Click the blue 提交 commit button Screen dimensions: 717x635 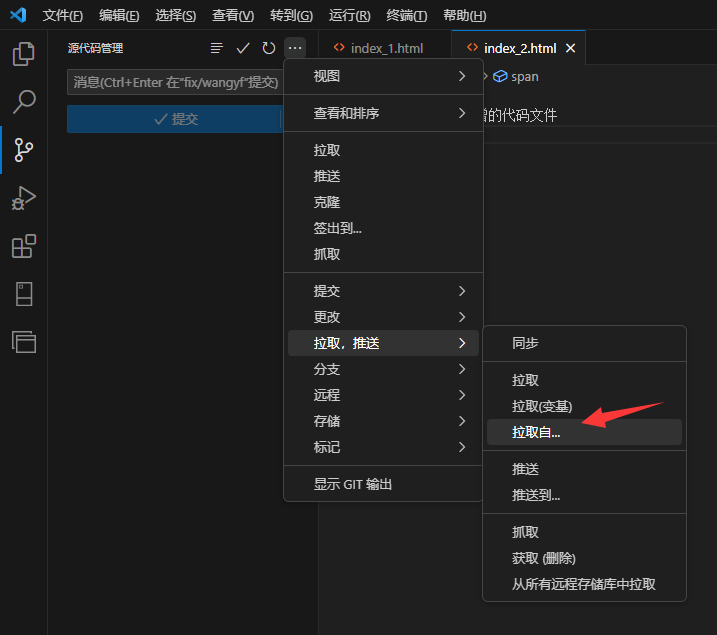[x=174, y=119]
